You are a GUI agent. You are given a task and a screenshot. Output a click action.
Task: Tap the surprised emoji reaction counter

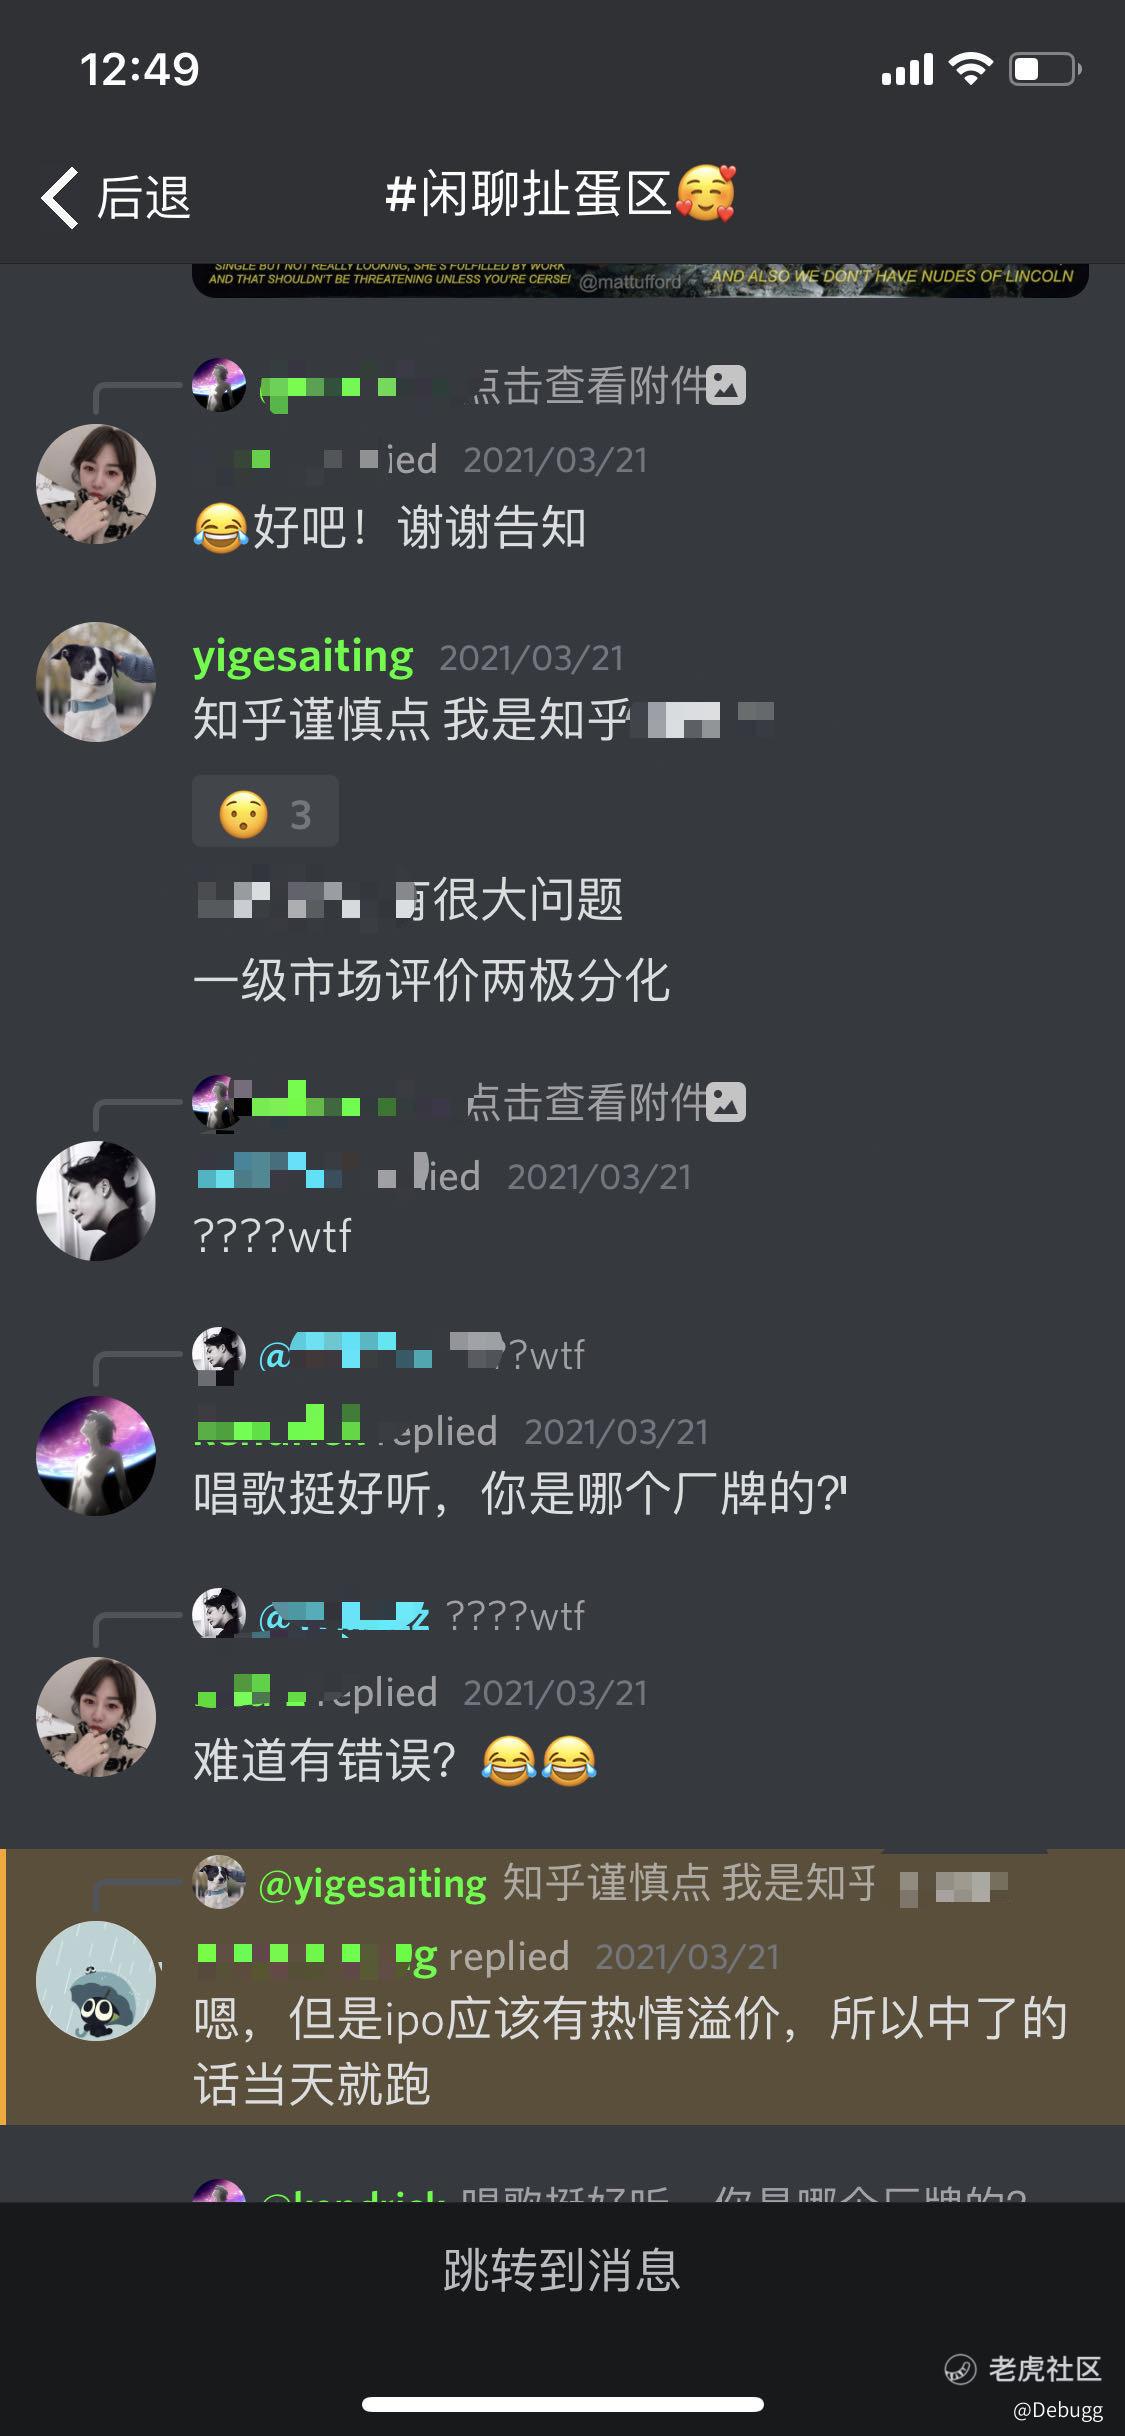[265, 811]
